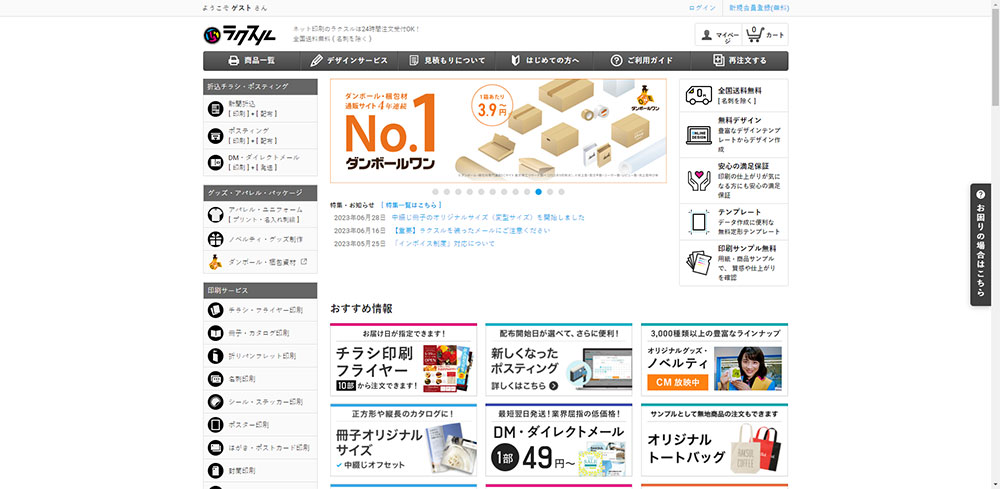Open 新しくなったポスティング card
The width and height of the screenshot is (1000, 489).
point(559,360)
